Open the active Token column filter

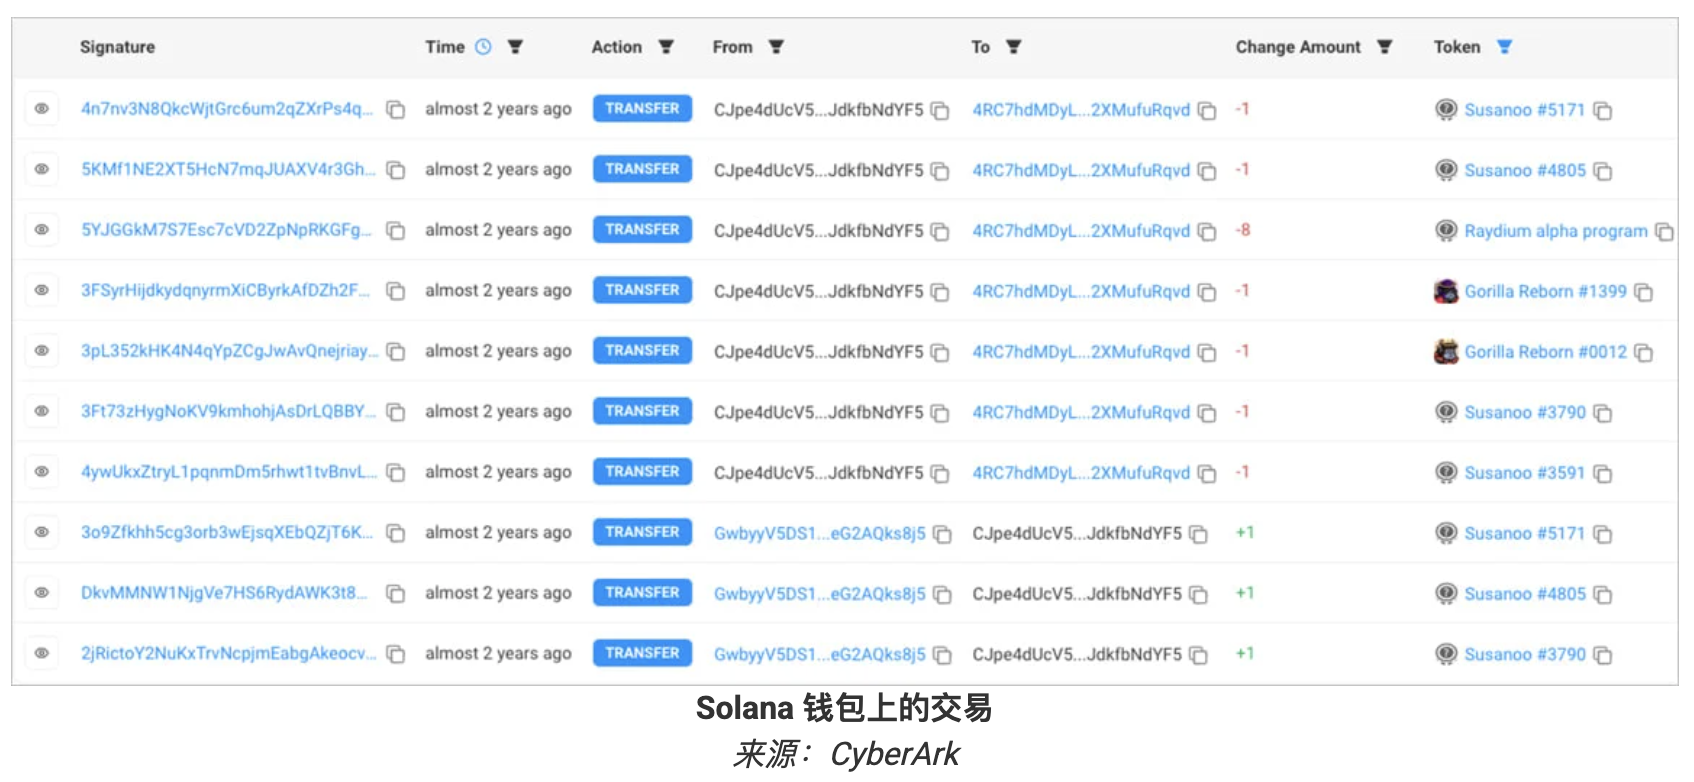pos(1504,47)
